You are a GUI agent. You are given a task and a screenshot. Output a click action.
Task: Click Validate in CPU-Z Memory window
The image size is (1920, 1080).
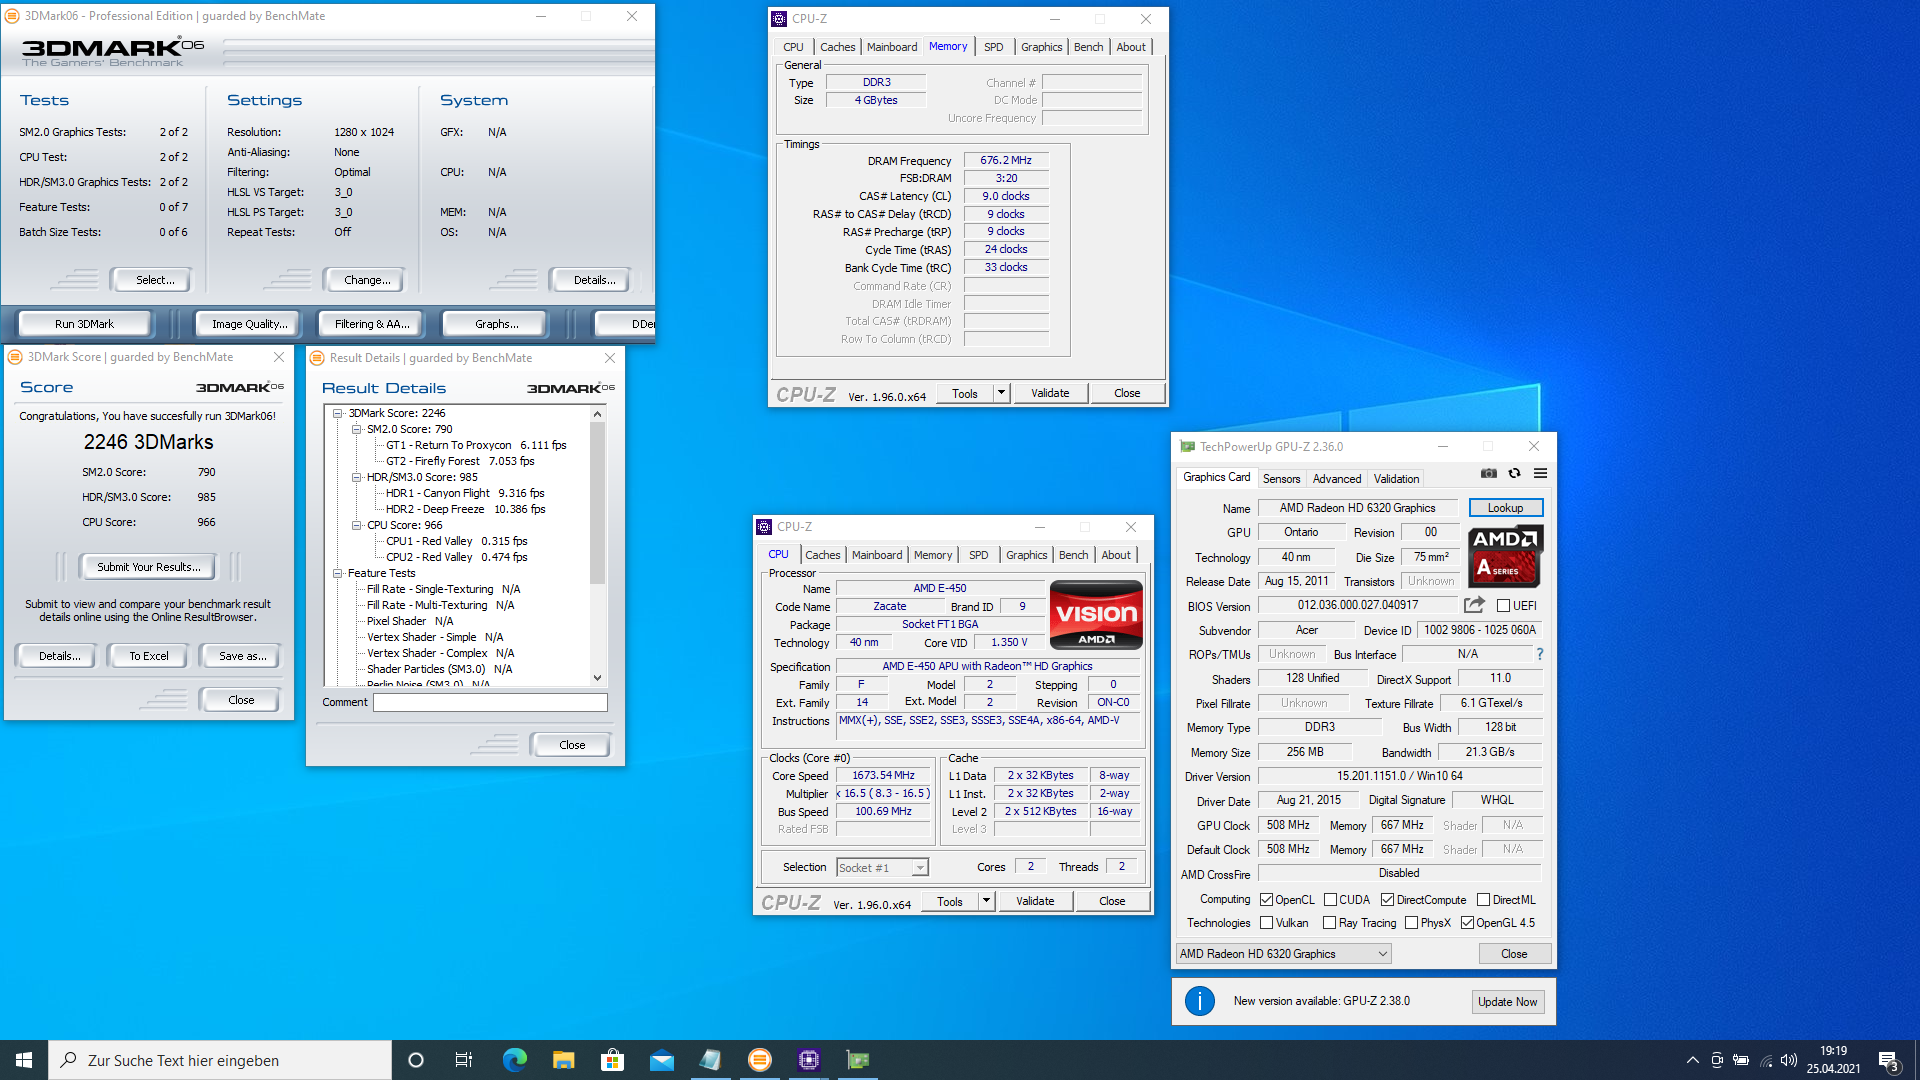point(1050,393)
